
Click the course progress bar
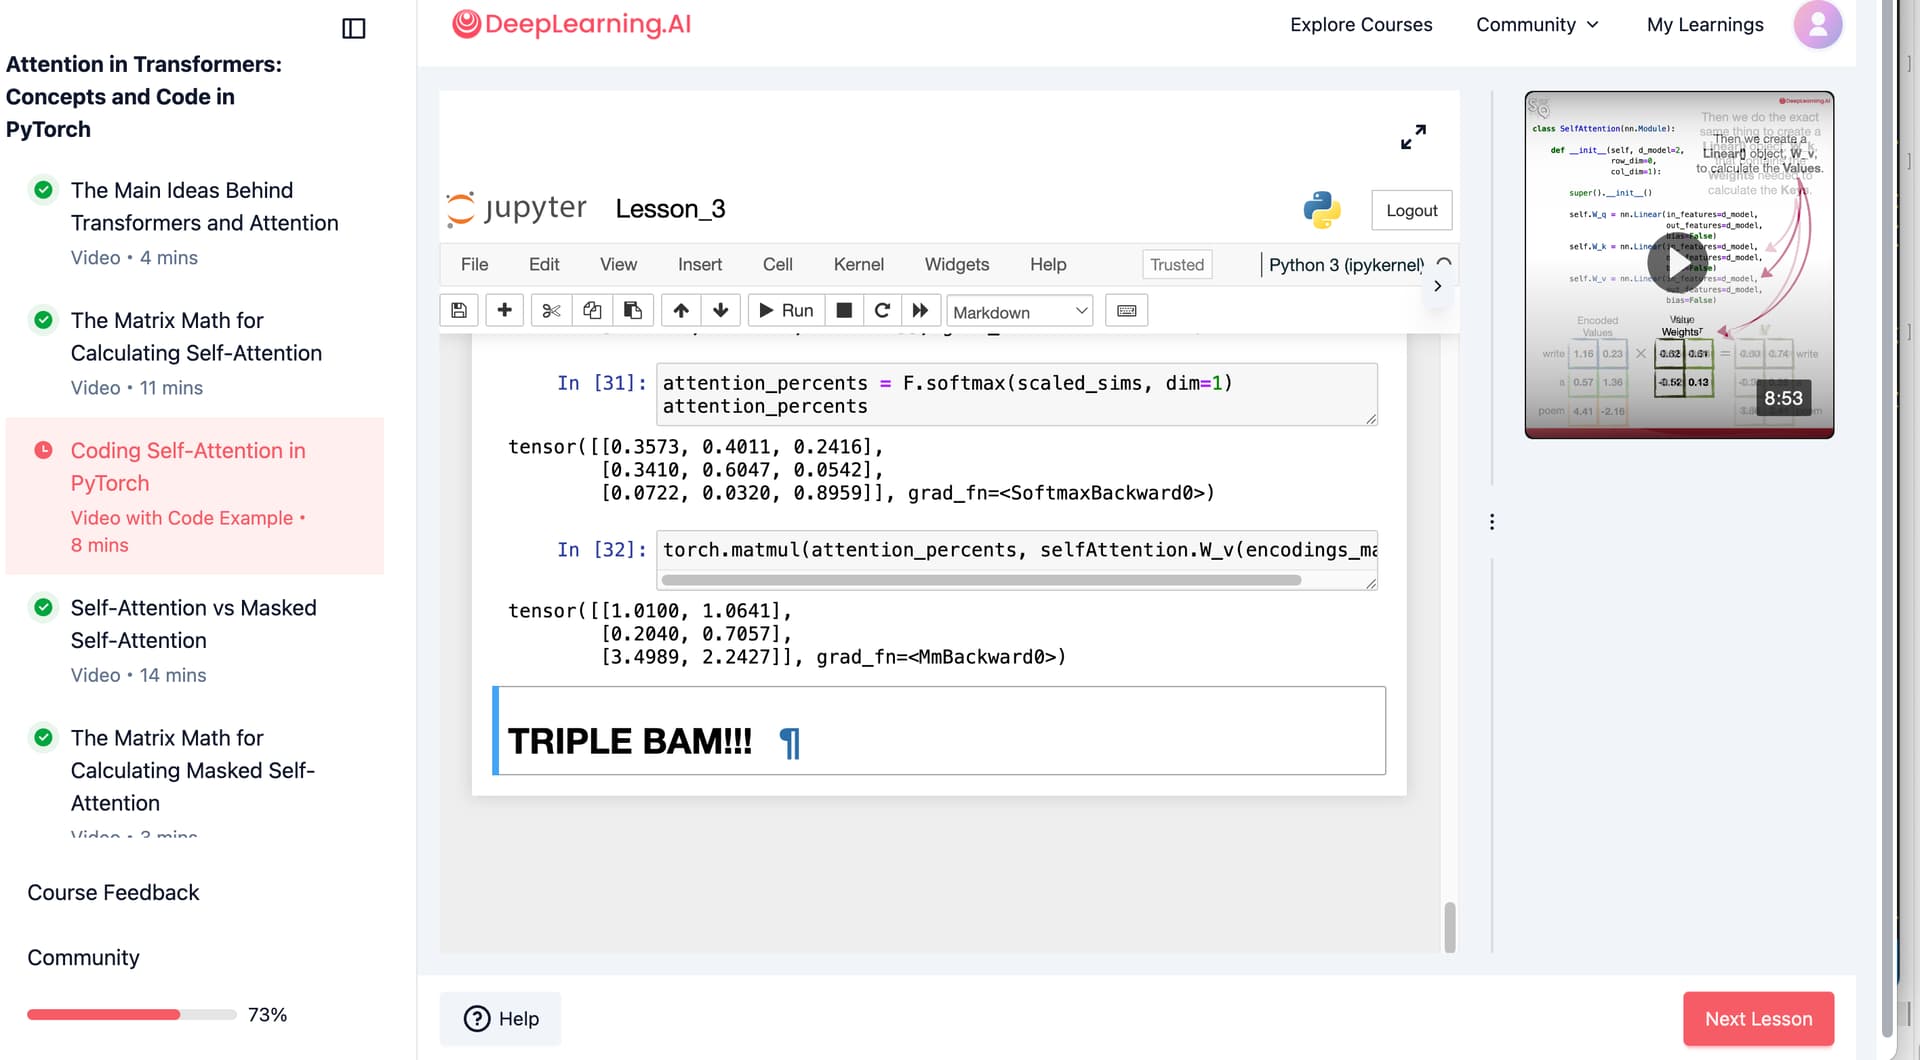point(132,1014)
